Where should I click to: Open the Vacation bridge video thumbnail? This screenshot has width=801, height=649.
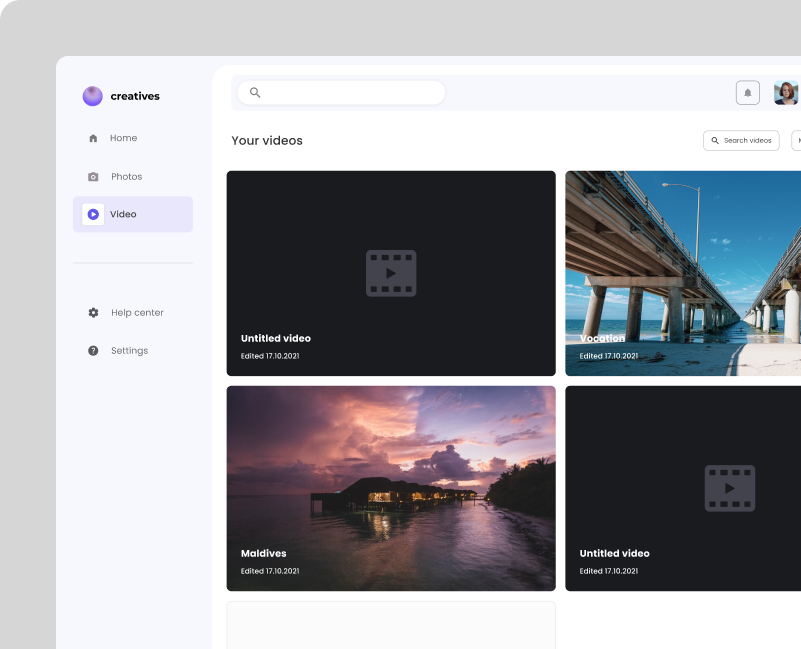(683, 273)
